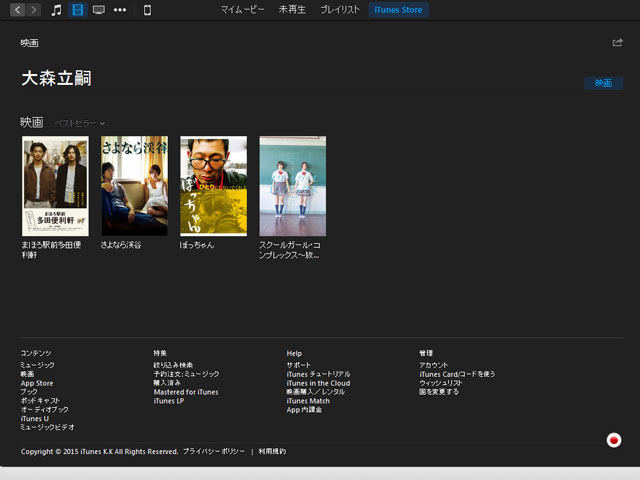Viewport: 640px width, 480px height.
Task: Open the ミュージック footer link
Action: (x=38, y=365)
